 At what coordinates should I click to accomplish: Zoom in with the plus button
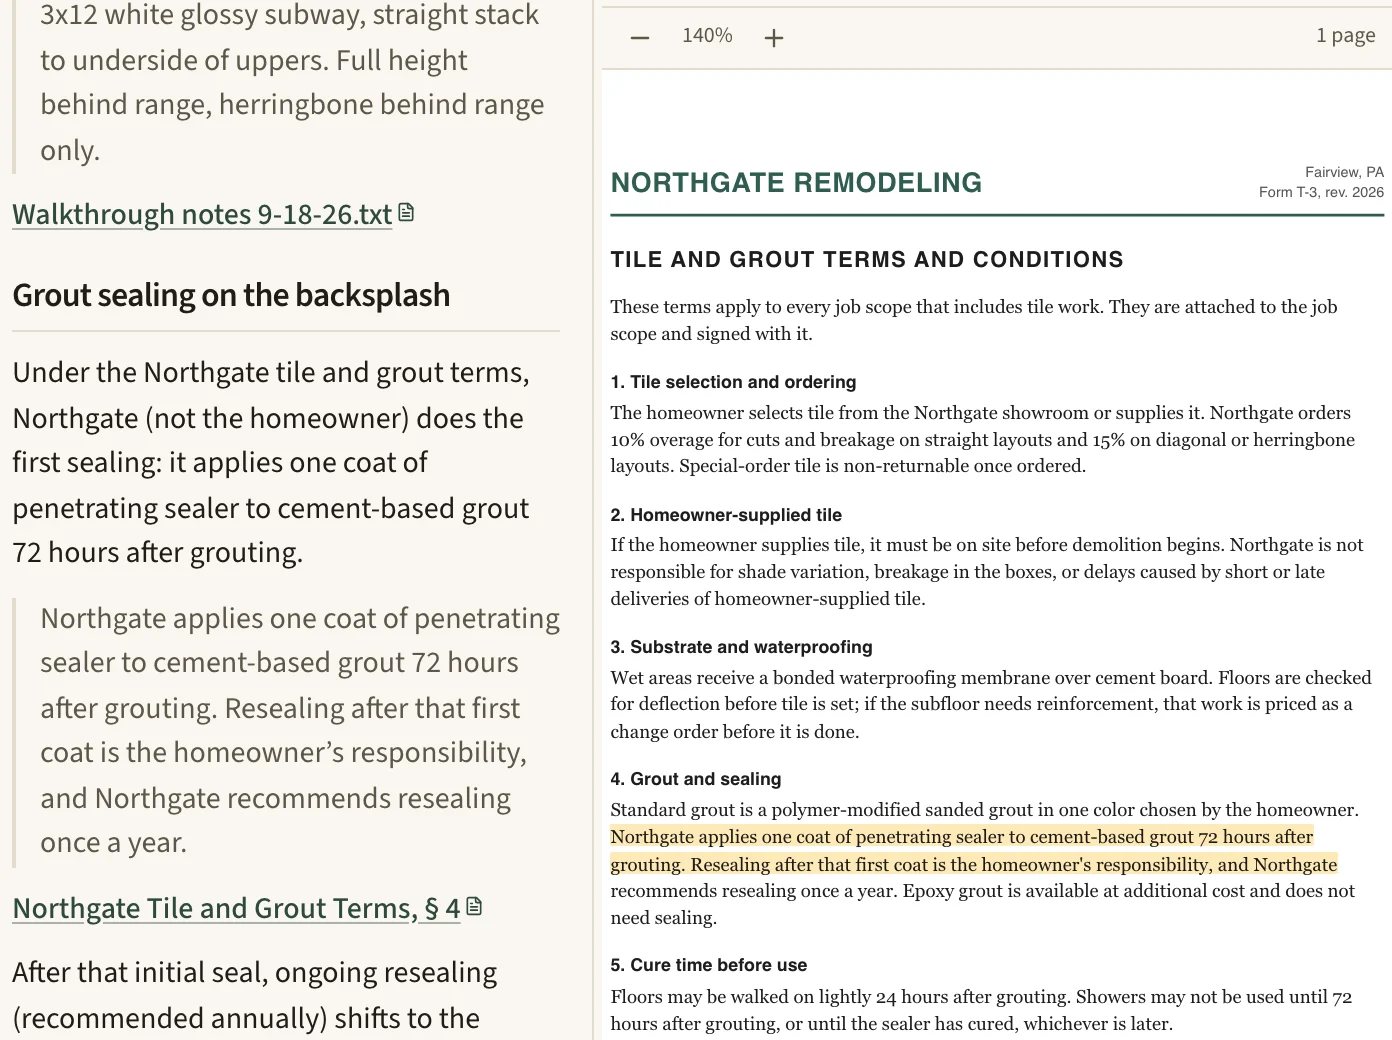pos(774,37)
